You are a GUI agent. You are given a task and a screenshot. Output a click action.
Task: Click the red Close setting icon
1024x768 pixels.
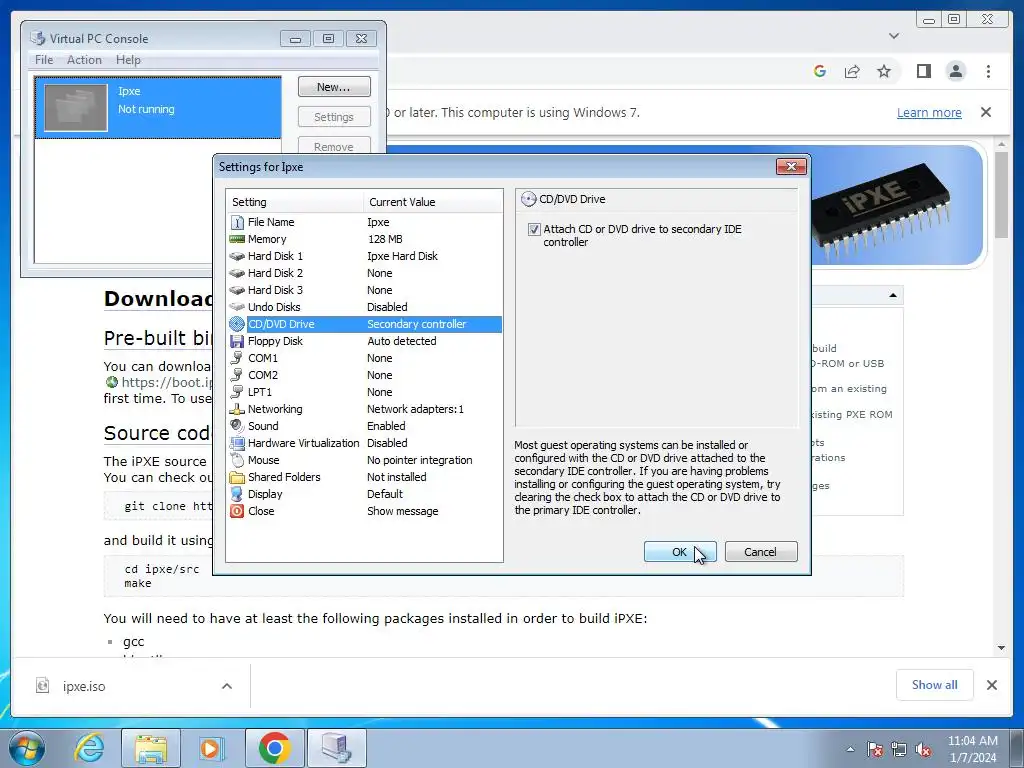[237, 511]
